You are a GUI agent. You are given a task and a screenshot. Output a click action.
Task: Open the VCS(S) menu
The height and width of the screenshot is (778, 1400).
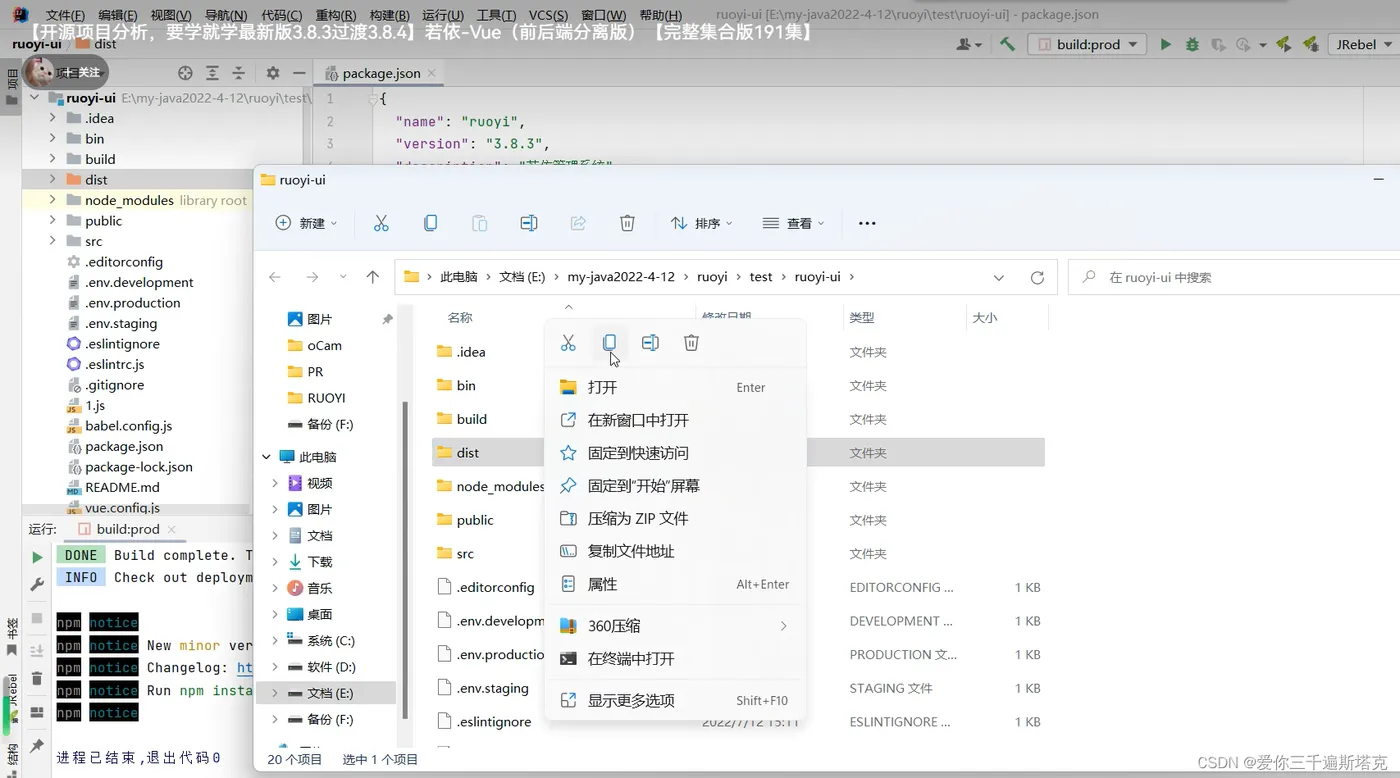coord(548,16)
